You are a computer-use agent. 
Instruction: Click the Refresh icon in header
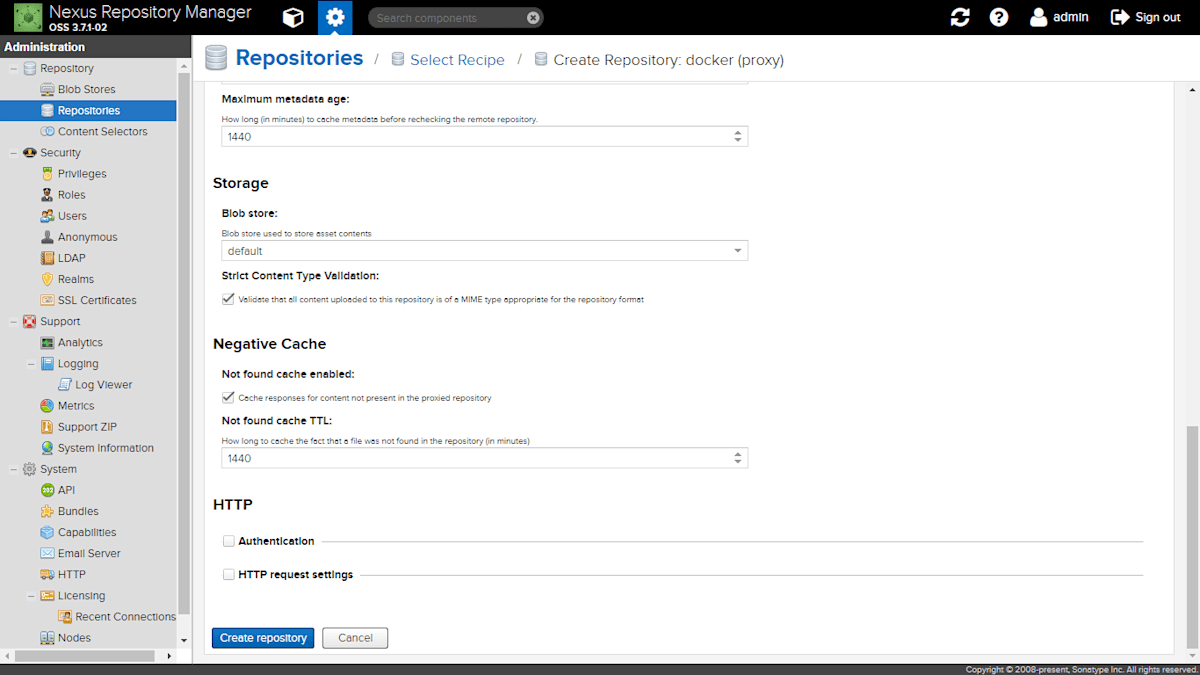(960, 17)
